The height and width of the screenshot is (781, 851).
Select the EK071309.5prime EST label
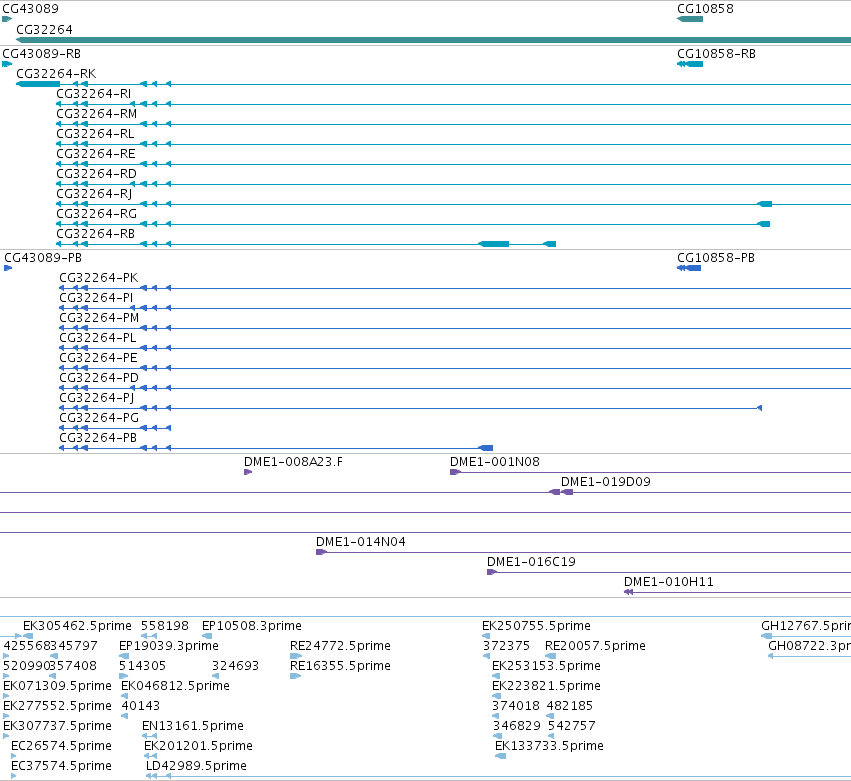[x=58, y=686]
